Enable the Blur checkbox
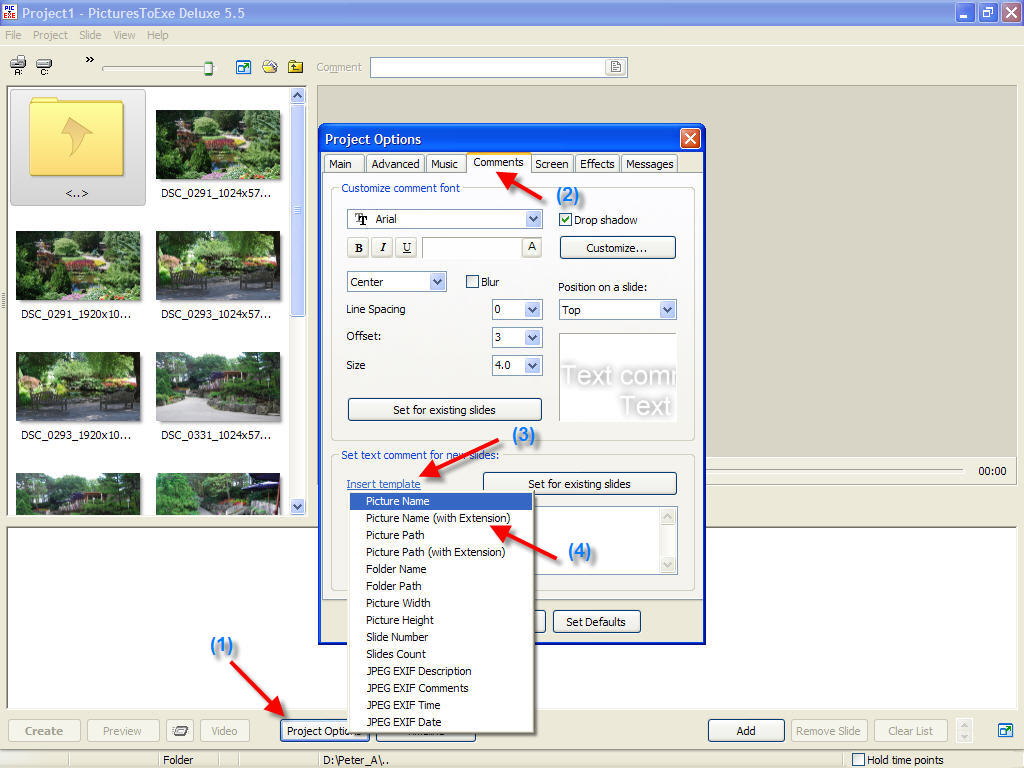1024x768 pixels. 472,281
